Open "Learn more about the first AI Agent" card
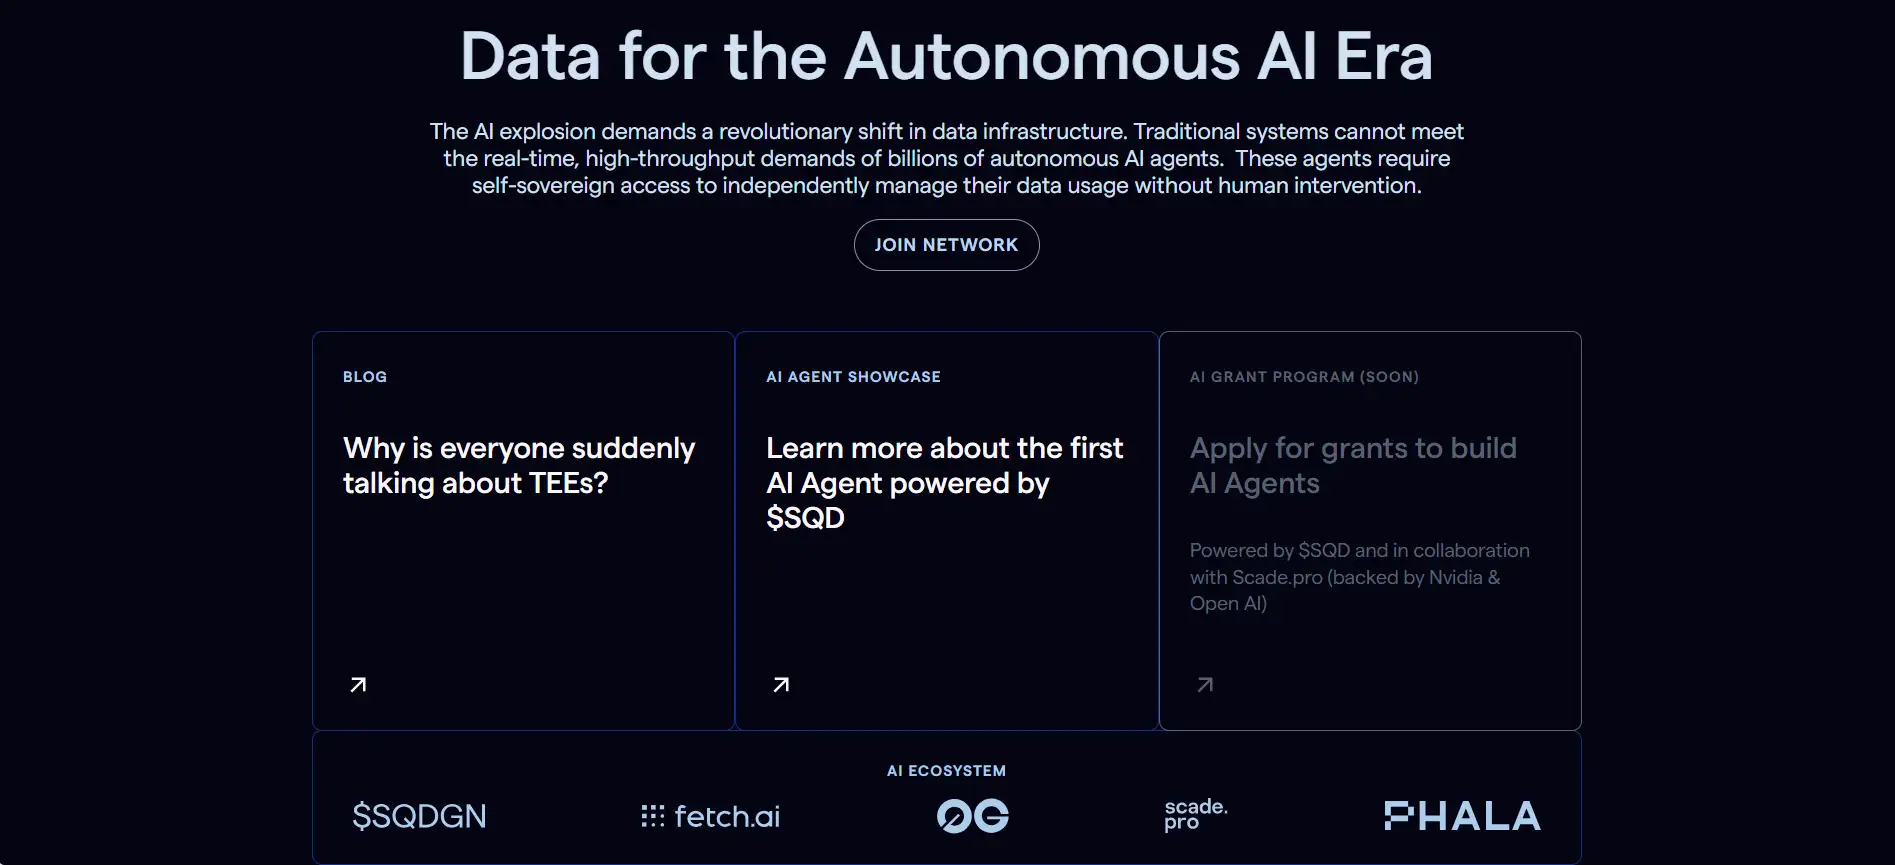1895x865 pixels. pyautogui.click(x=944, y=482)
